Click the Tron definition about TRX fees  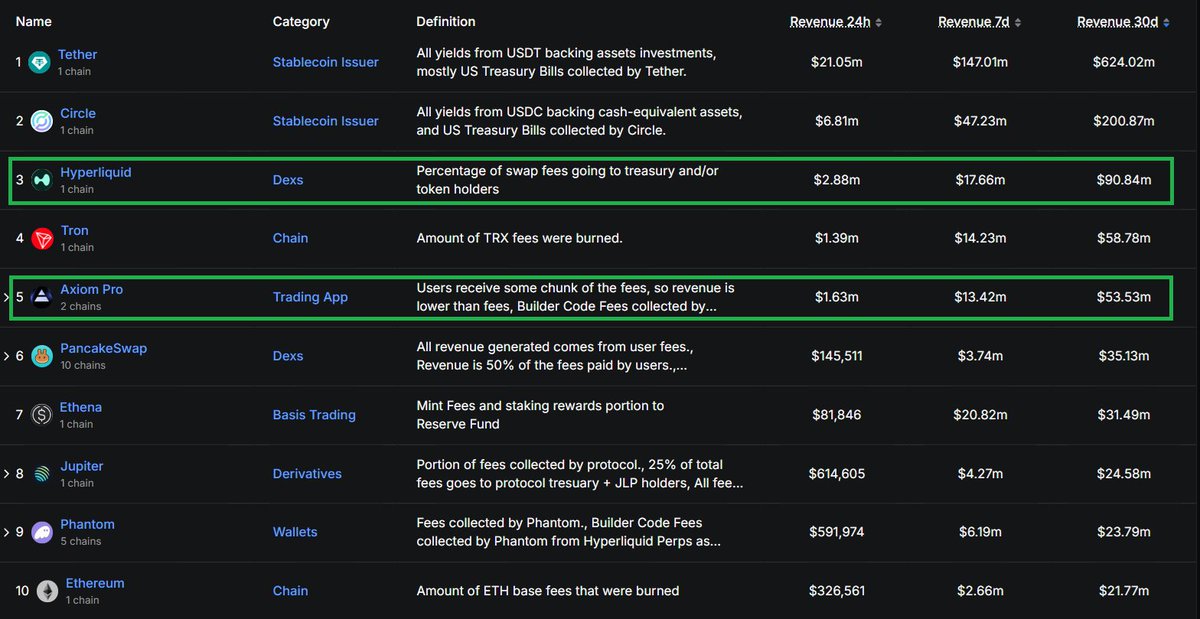[x=519, y=238]
